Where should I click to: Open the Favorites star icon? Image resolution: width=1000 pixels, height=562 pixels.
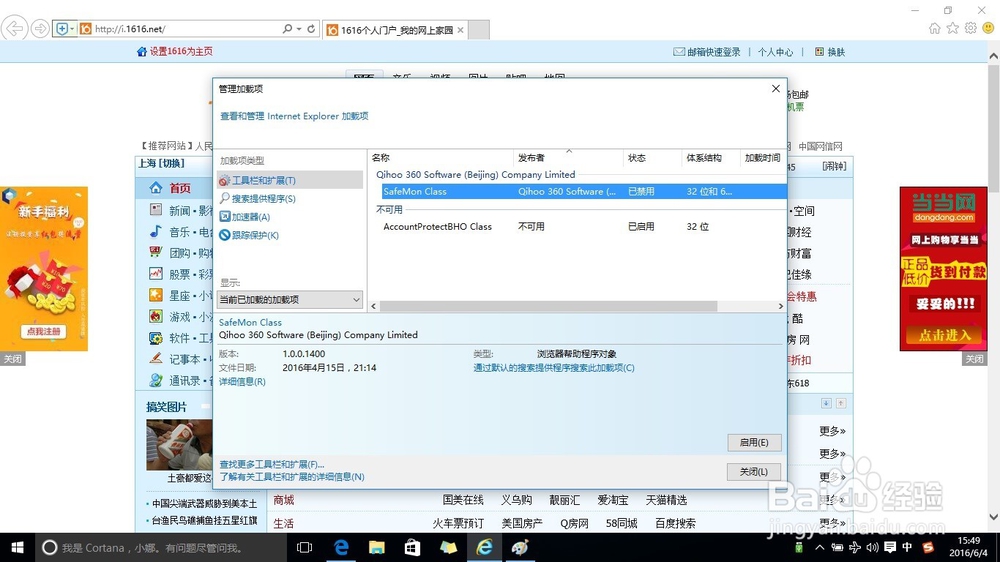click(952, 28)
